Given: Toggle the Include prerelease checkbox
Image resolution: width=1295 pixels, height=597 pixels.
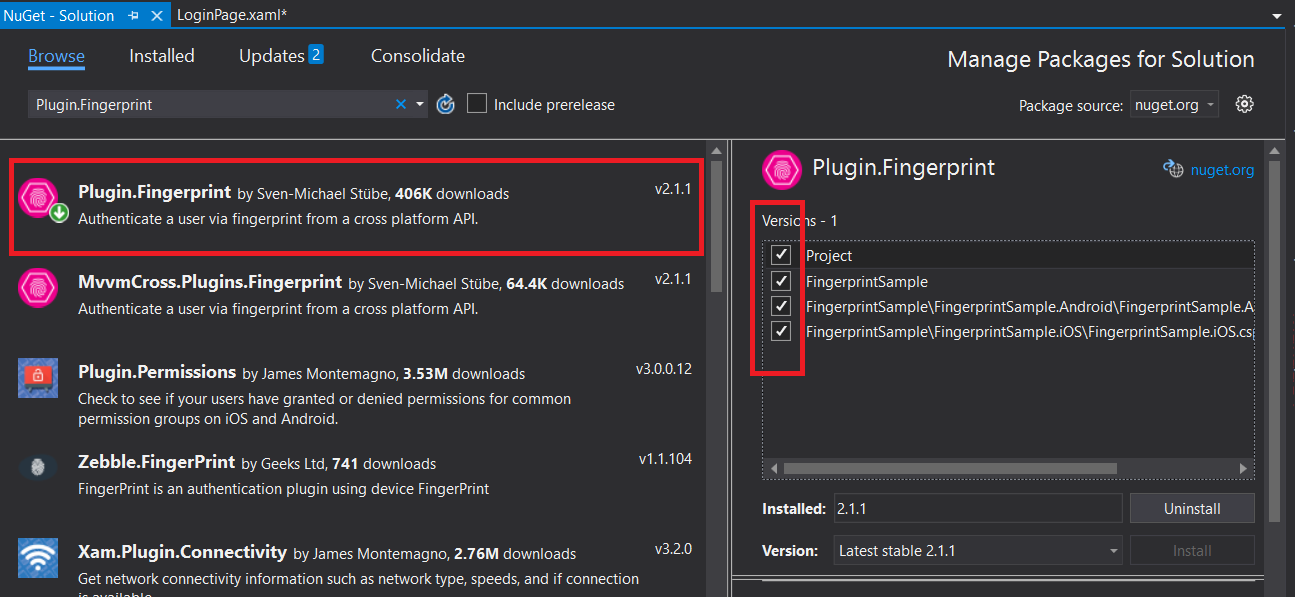Looking at the screenshot, I should point(477,104).
